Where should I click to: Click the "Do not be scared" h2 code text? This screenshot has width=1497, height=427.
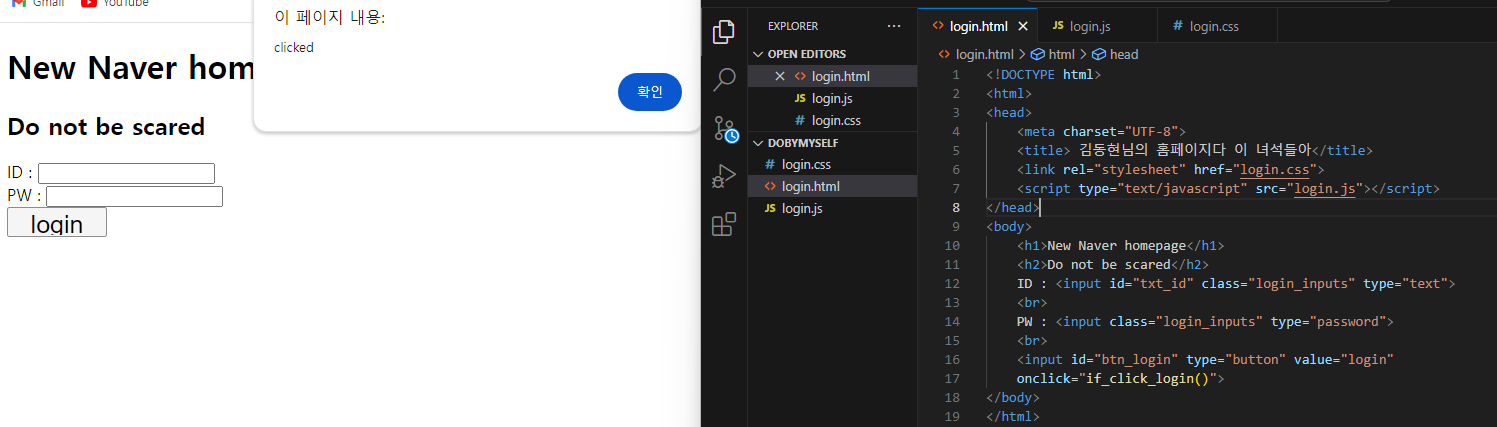click(x=1108, y=264)
